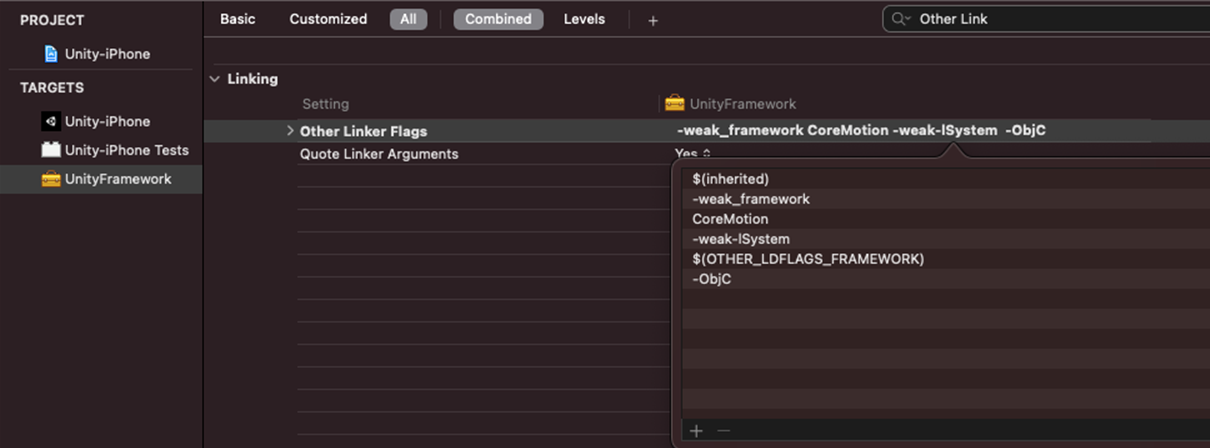Select the Basic settings tab
The height and width of the screenshot is (448, 1210).
coord(238,19)
